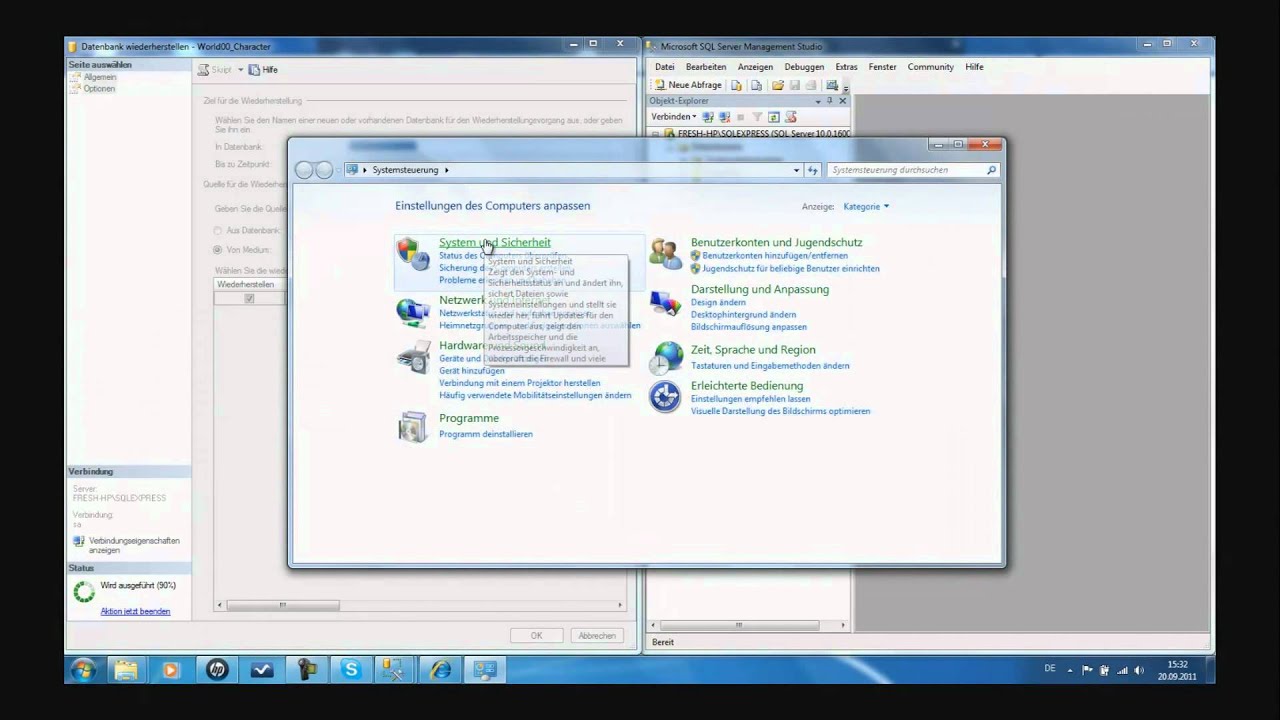The width and height of the screenshot is (1280, 720).
Task: Click the Skript button in restore dialog
Action: click(x=215, y=70)
